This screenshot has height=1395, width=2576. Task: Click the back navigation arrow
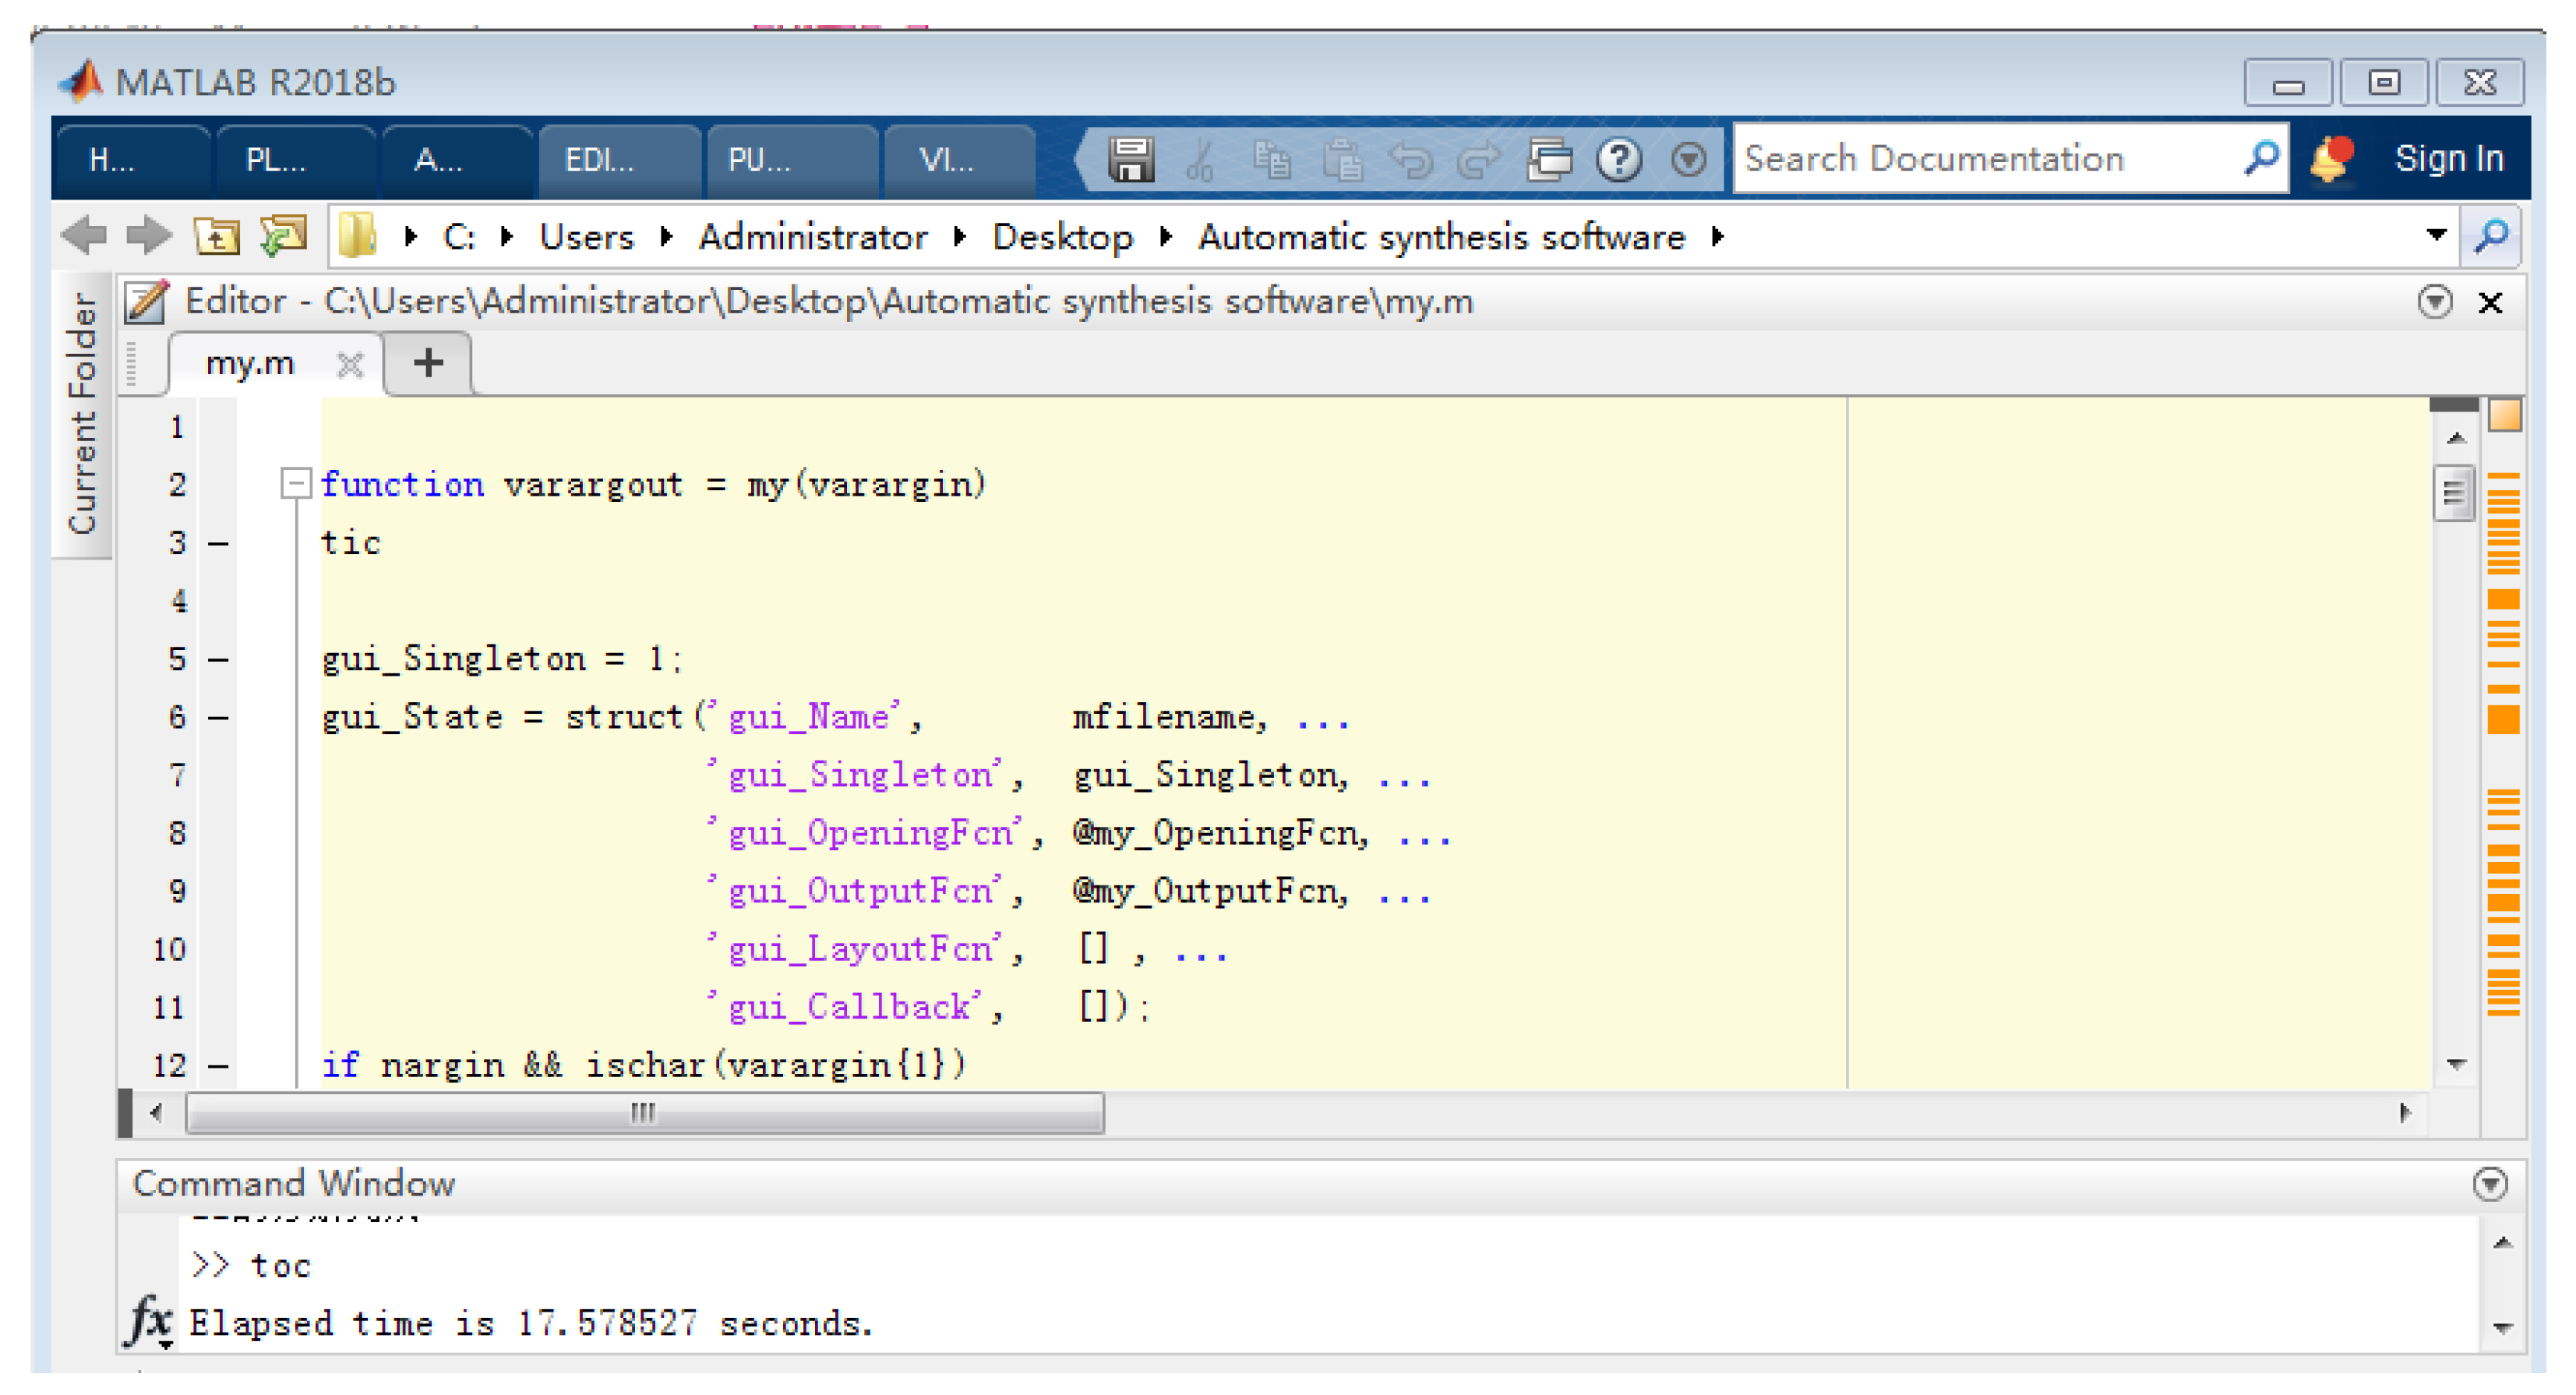[x=84, y=237]
